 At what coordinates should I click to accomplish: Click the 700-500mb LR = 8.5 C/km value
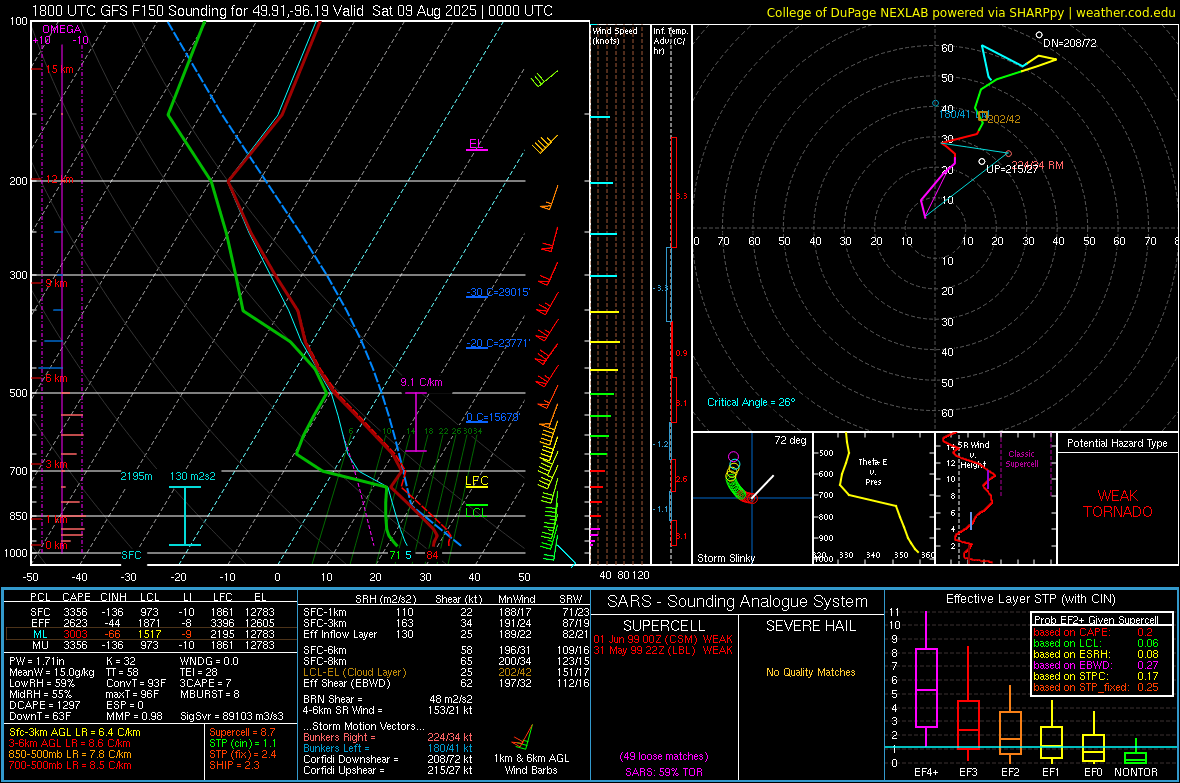tap(70, 766)
